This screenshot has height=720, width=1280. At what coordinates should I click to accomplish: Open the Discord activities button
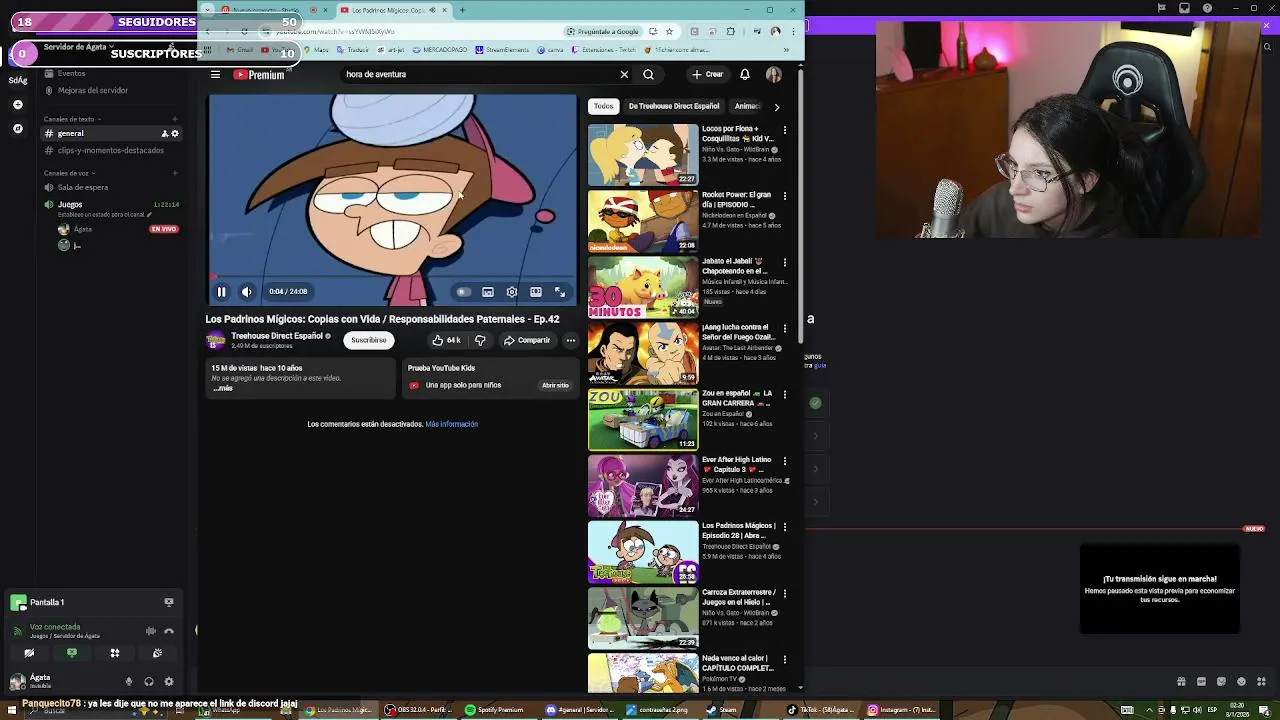click(x=115, y=653)
